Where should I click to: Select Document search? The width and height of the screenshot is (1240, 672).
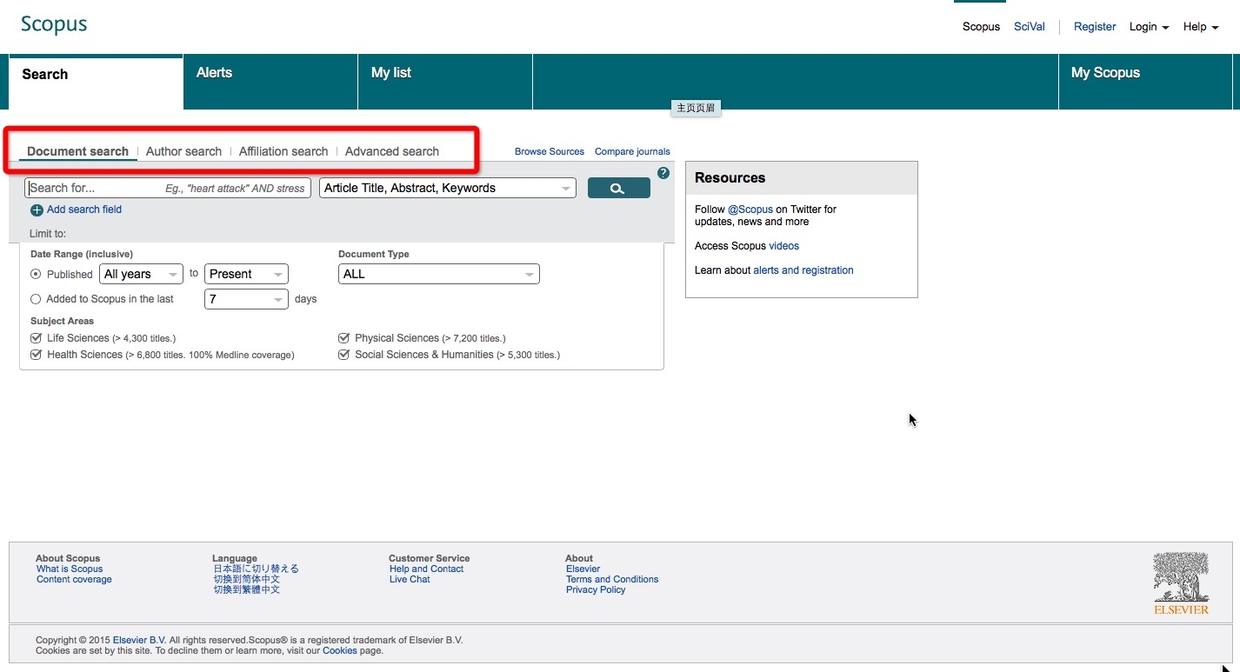(x=78, y=152)
